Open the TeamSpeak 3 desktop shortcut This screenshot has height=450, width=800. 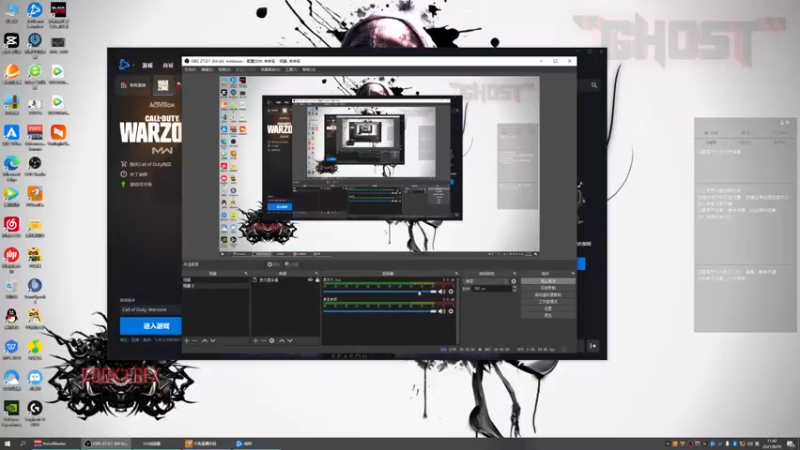pyautogui.click(x=35, y=291)
